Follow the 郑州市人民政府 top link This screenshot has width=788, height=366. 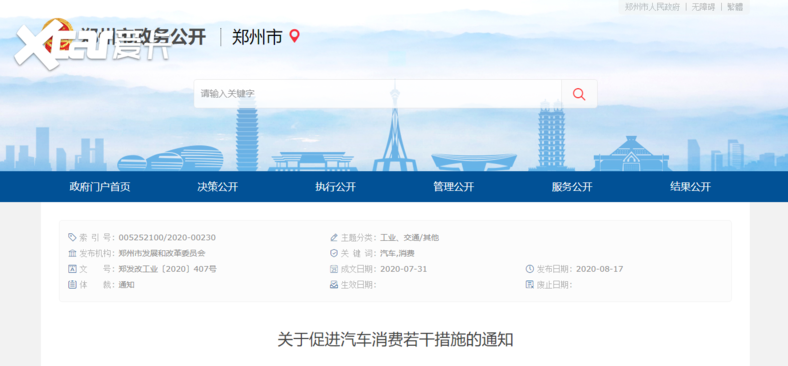652,7
